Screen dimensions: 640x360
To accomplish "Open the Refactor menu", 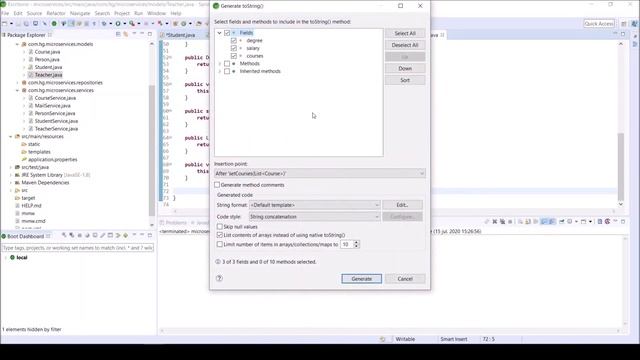I will [x=56, y=13].
